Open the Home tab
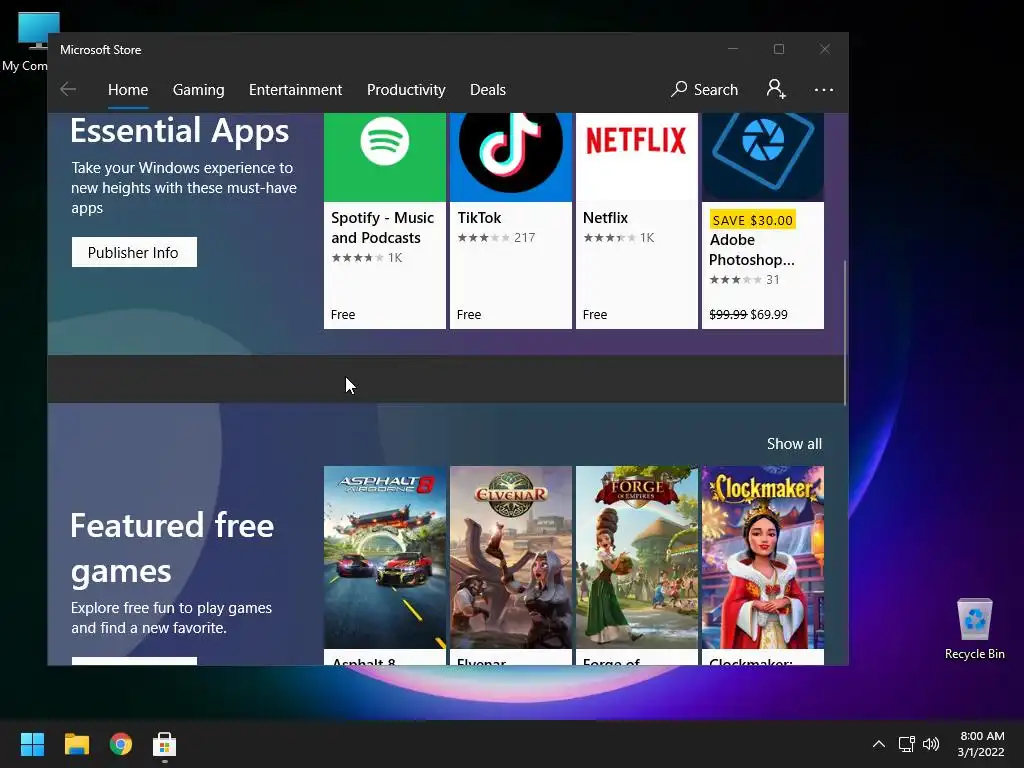 click(128, 89)
